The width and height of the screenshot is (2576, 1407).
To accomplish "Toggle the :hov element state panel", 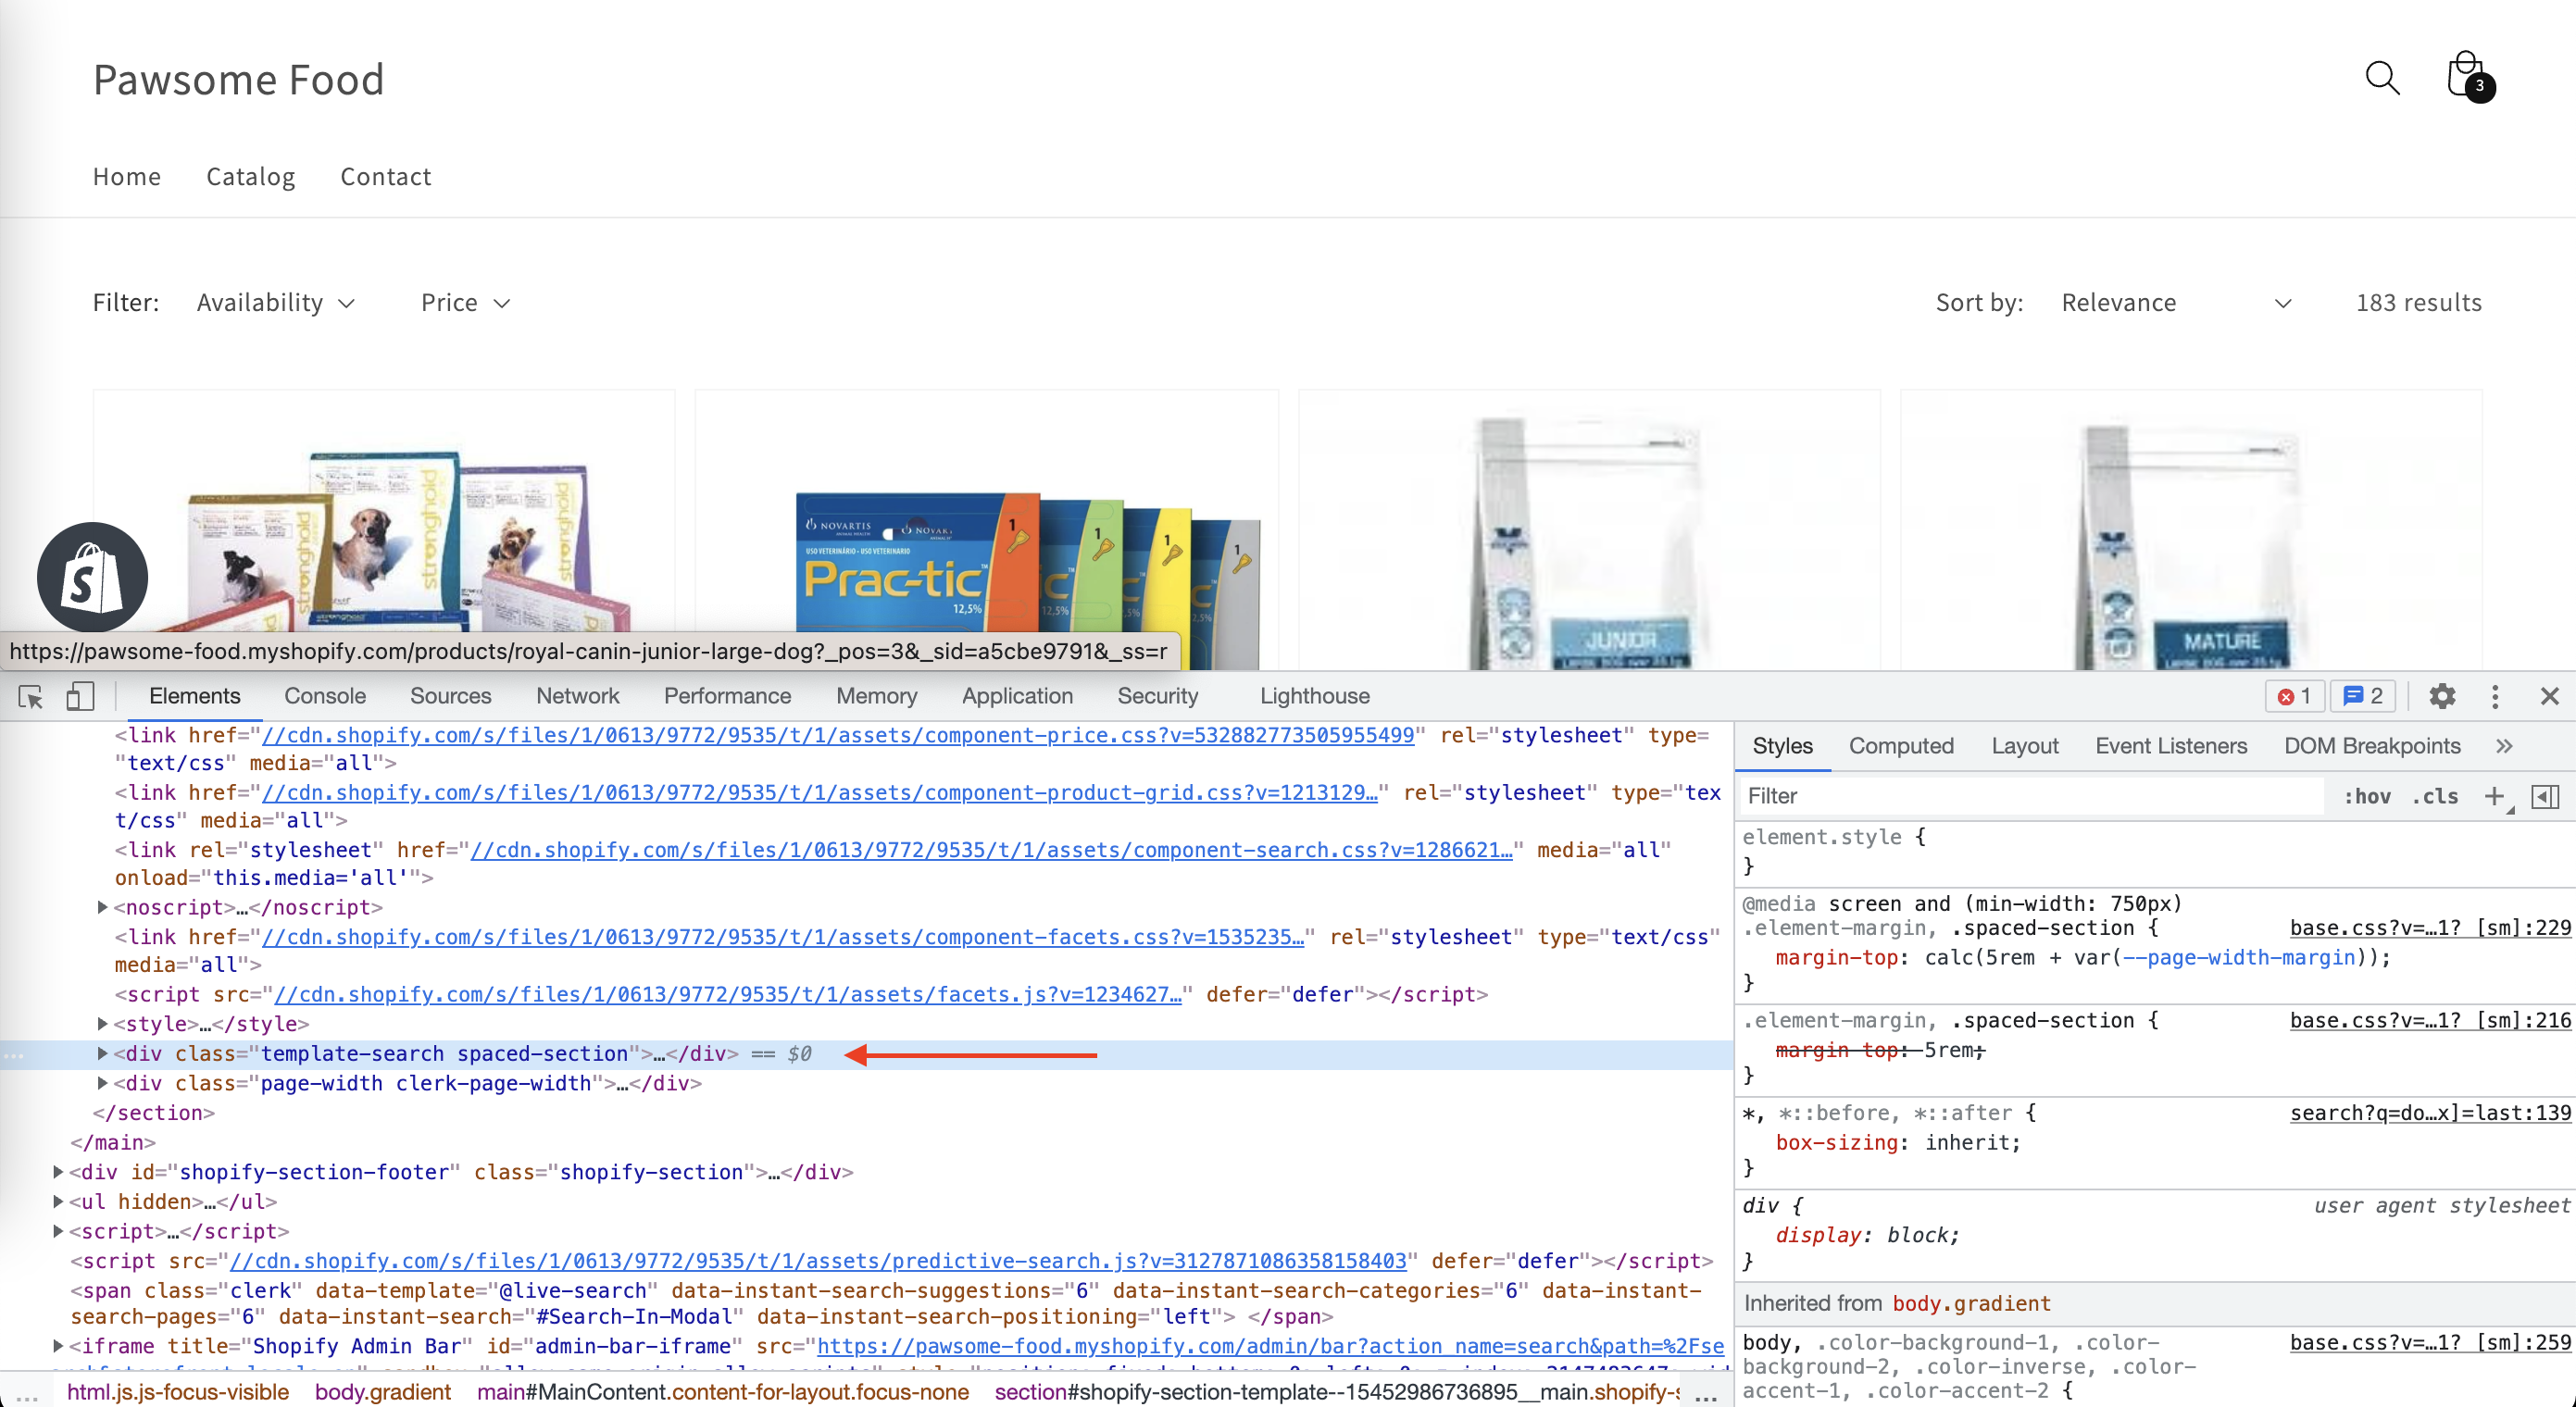I will (x=2366, y=796).
